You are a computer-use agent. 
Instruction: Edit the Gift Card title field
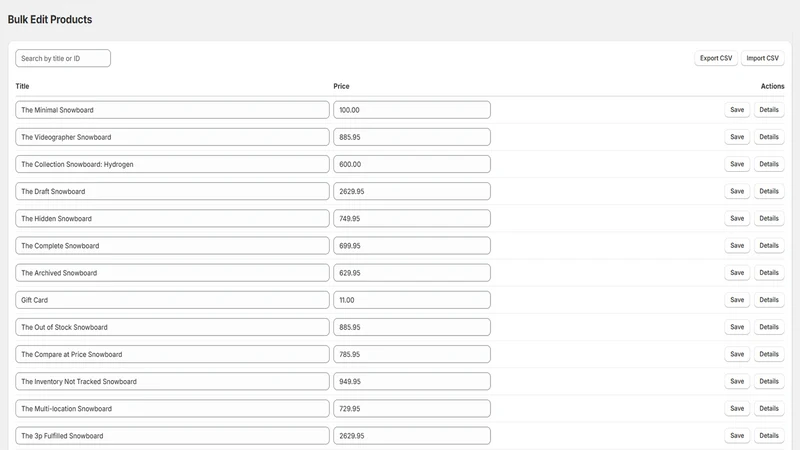click(172, 300)
